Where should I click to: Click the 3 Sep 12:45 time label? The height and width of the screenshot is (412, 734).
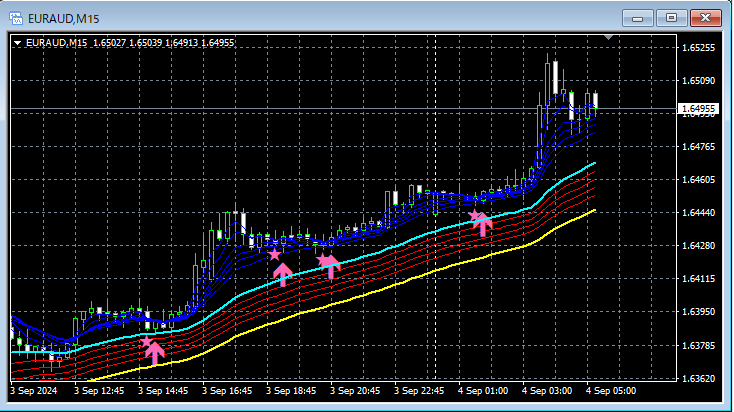pyautogui.click(x=99, y=390)
